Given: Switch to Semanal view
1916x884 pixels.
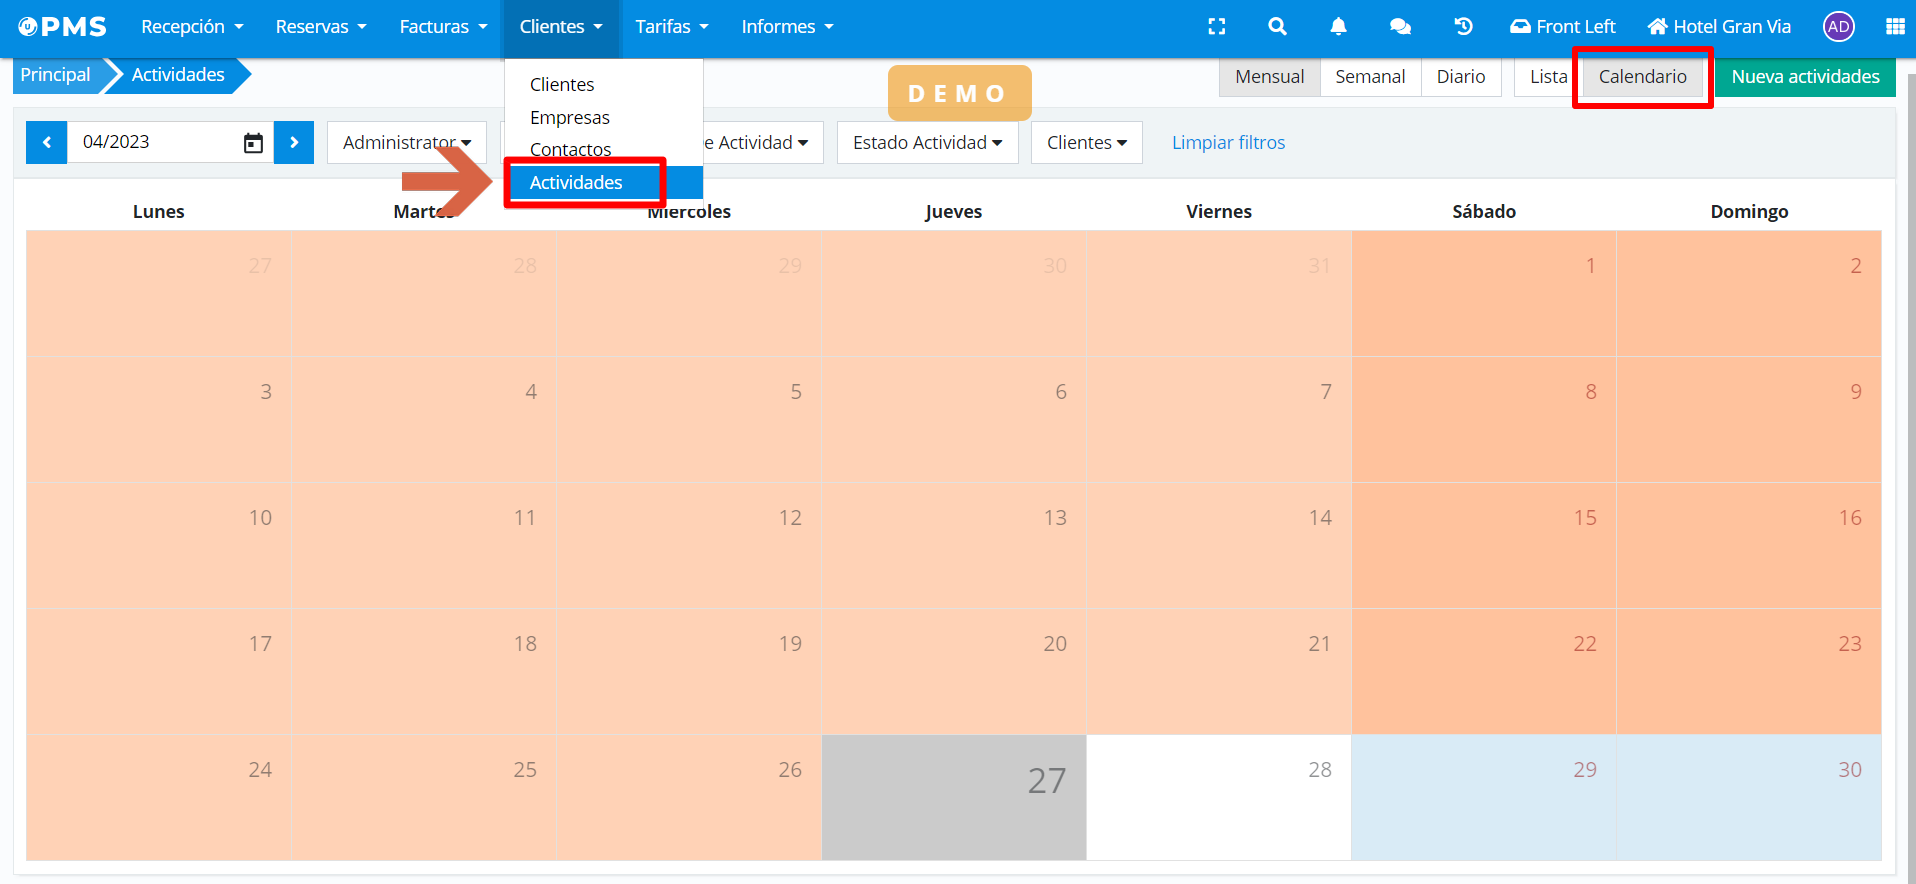Looking at the screenshot, I should [1370, 77].
